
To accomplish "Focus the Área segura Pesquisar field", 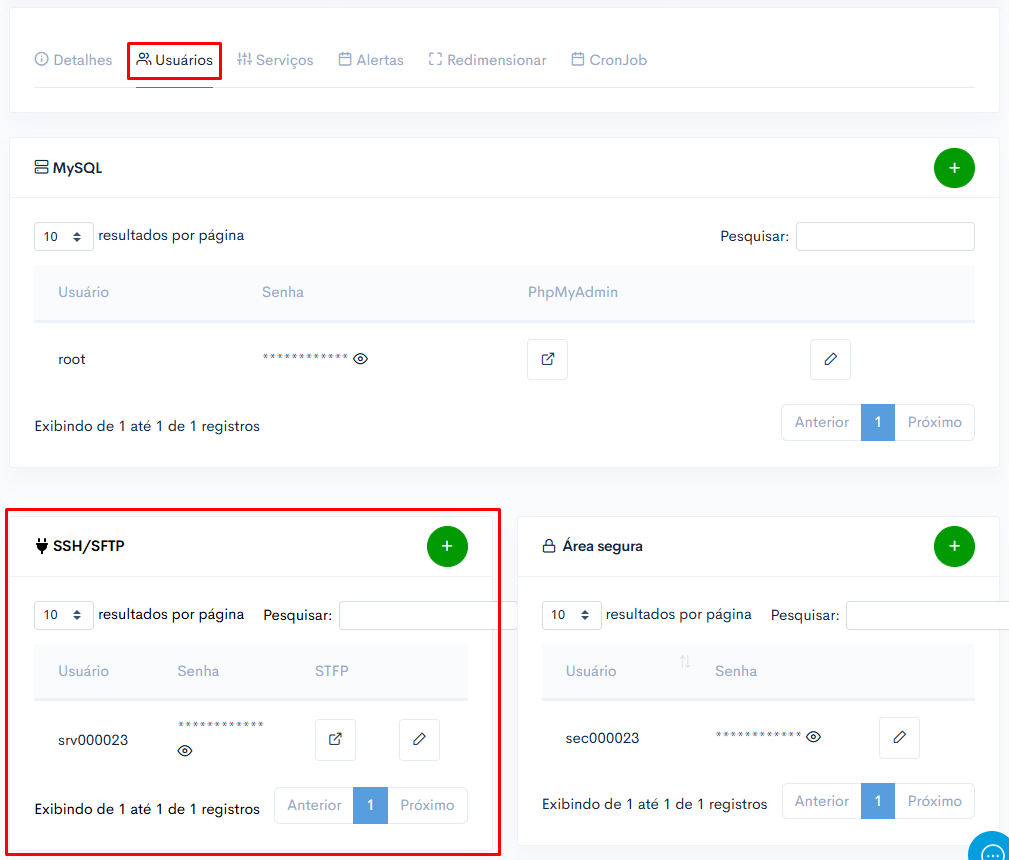I will coord(927,615).
